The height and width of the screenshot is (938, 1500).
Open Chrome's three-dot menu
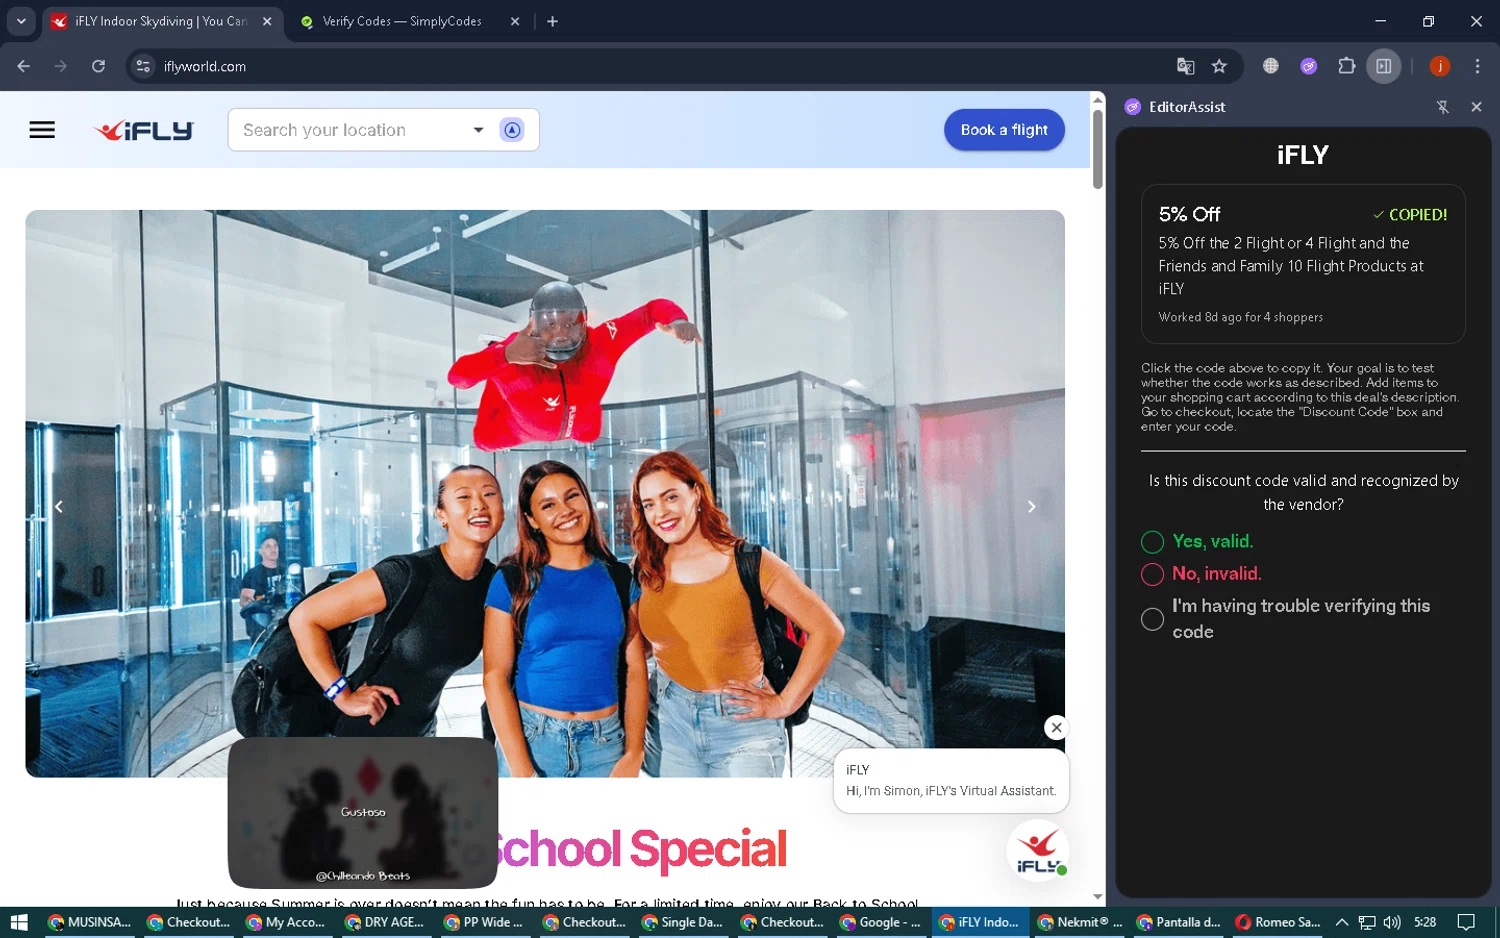tap(1477, 66)
